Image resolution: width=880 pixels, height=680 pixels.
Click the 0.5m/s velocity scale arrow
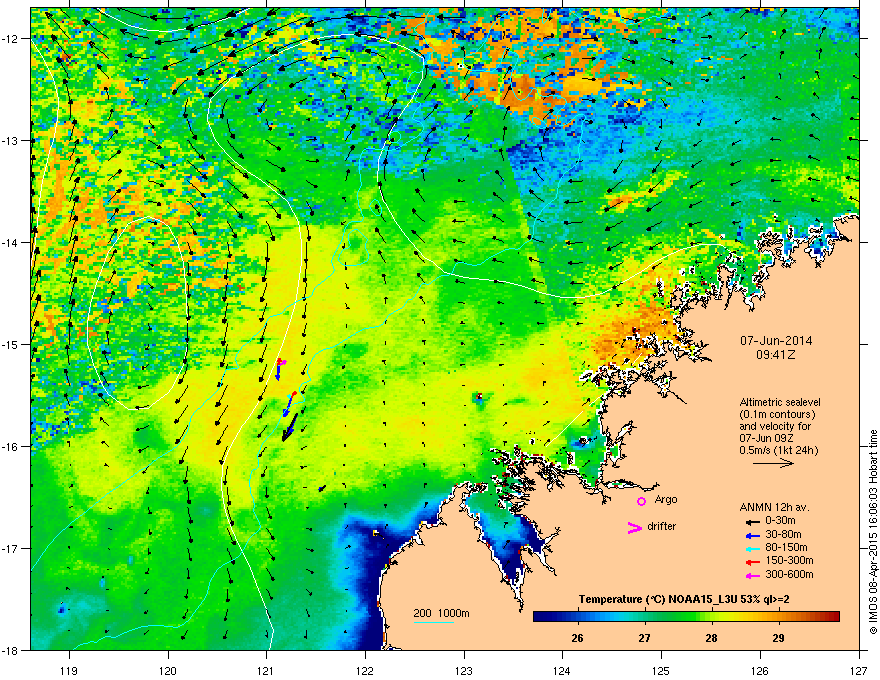point(773,463)
